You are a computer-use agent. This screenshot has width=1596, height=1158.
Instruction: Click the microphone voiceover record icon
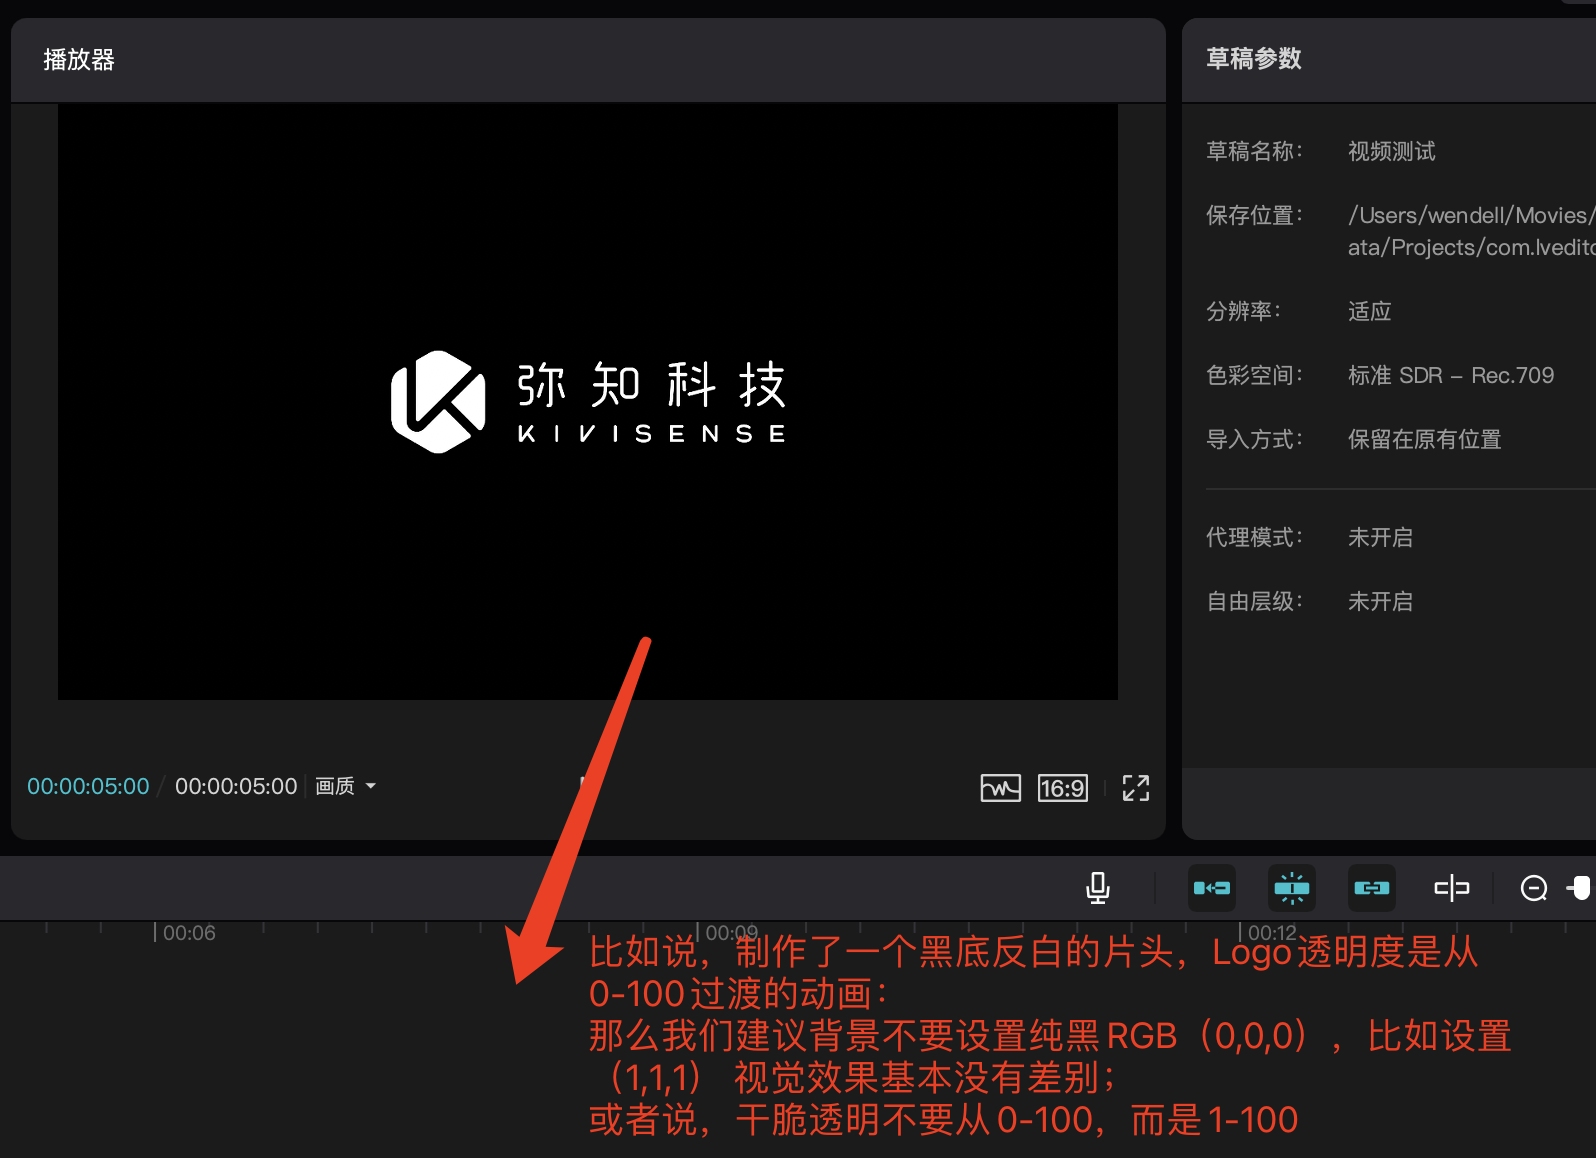pyautogui.click(x=1097, y=887)
